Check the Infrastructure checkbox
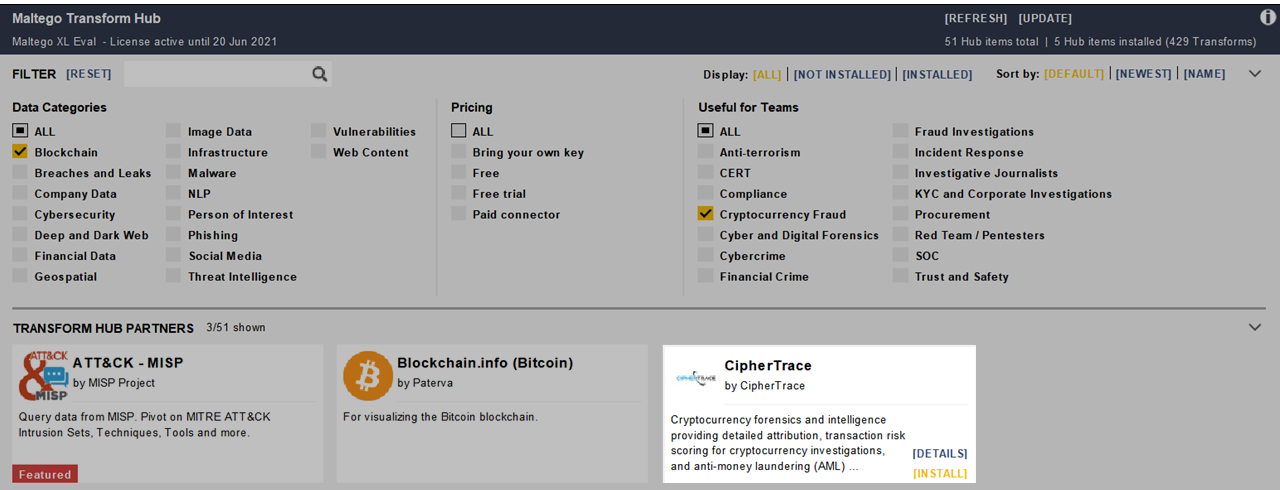Image resolution: width=1280 pixels, height=490 pixels. coord(174,152)
